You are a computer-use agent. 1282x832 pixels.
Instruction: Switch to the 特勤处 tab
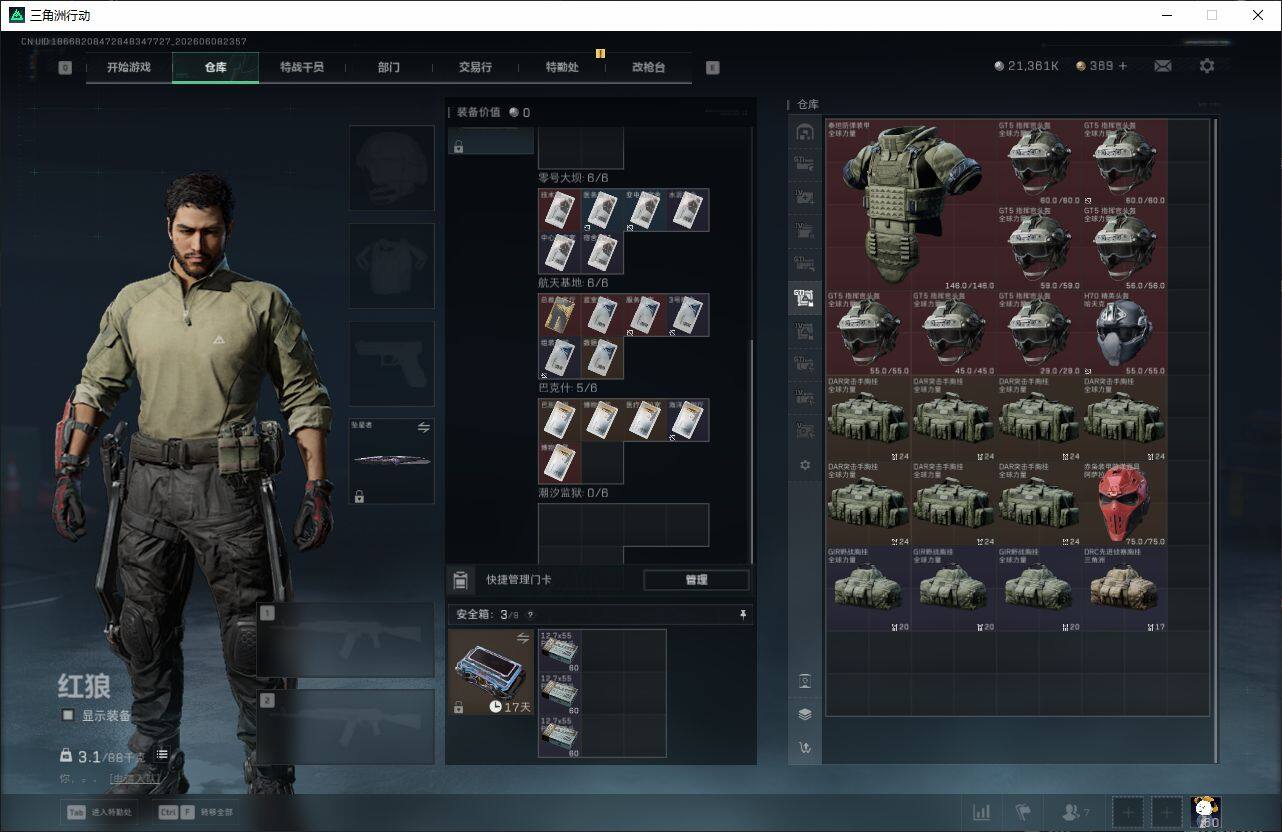(562, 67)
